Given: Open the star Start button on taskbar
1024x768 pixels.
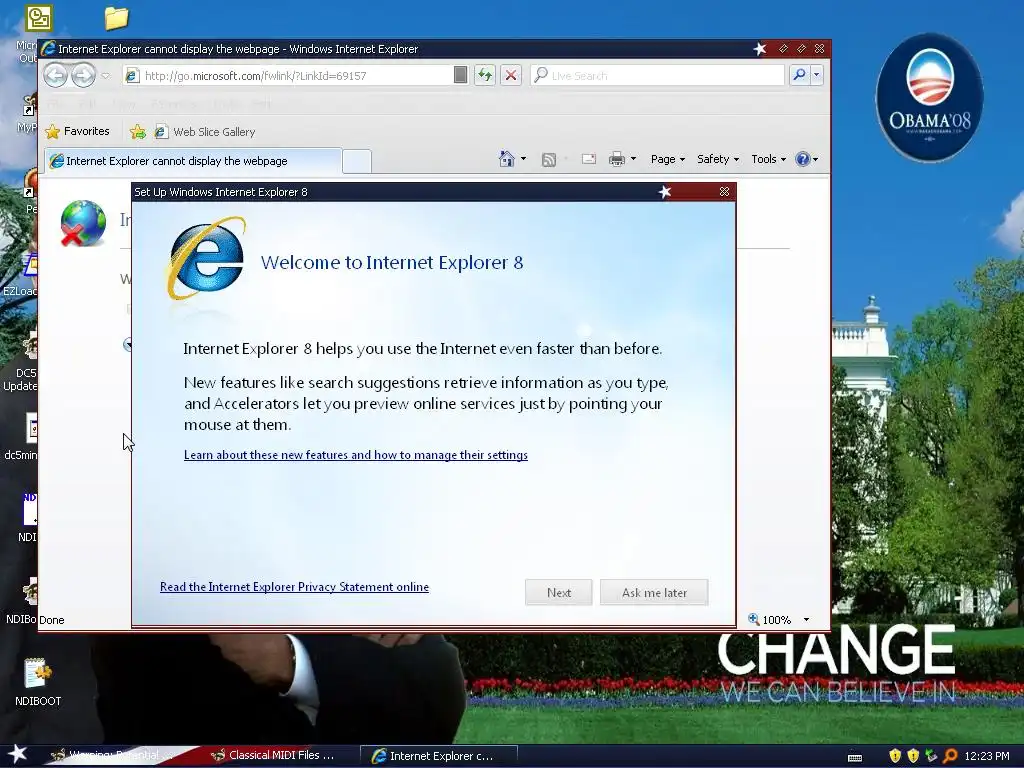Looking at the screenshot, I should tap(18, 754).
